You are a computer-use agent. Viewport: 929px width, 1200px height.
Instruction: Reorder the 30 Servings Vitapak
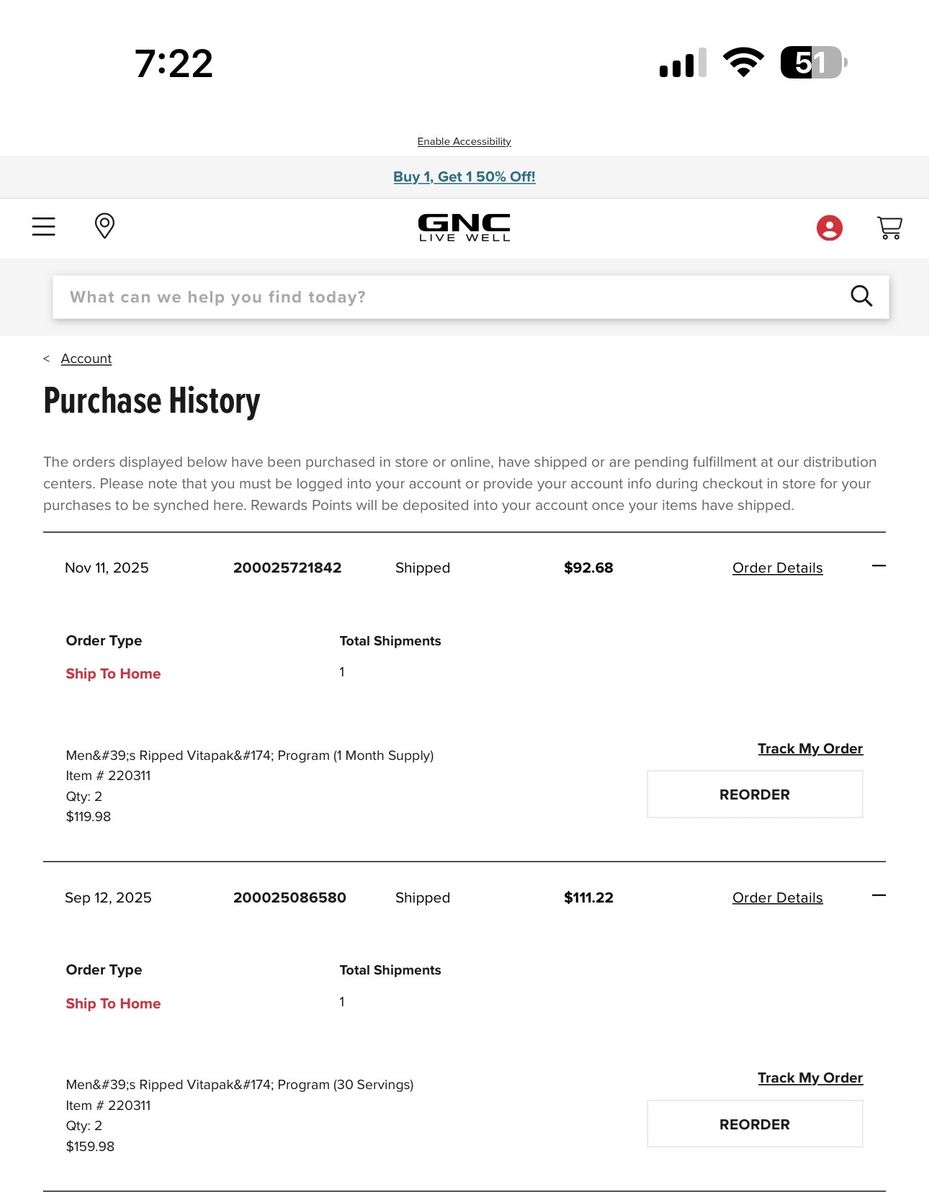[754, 1125]
